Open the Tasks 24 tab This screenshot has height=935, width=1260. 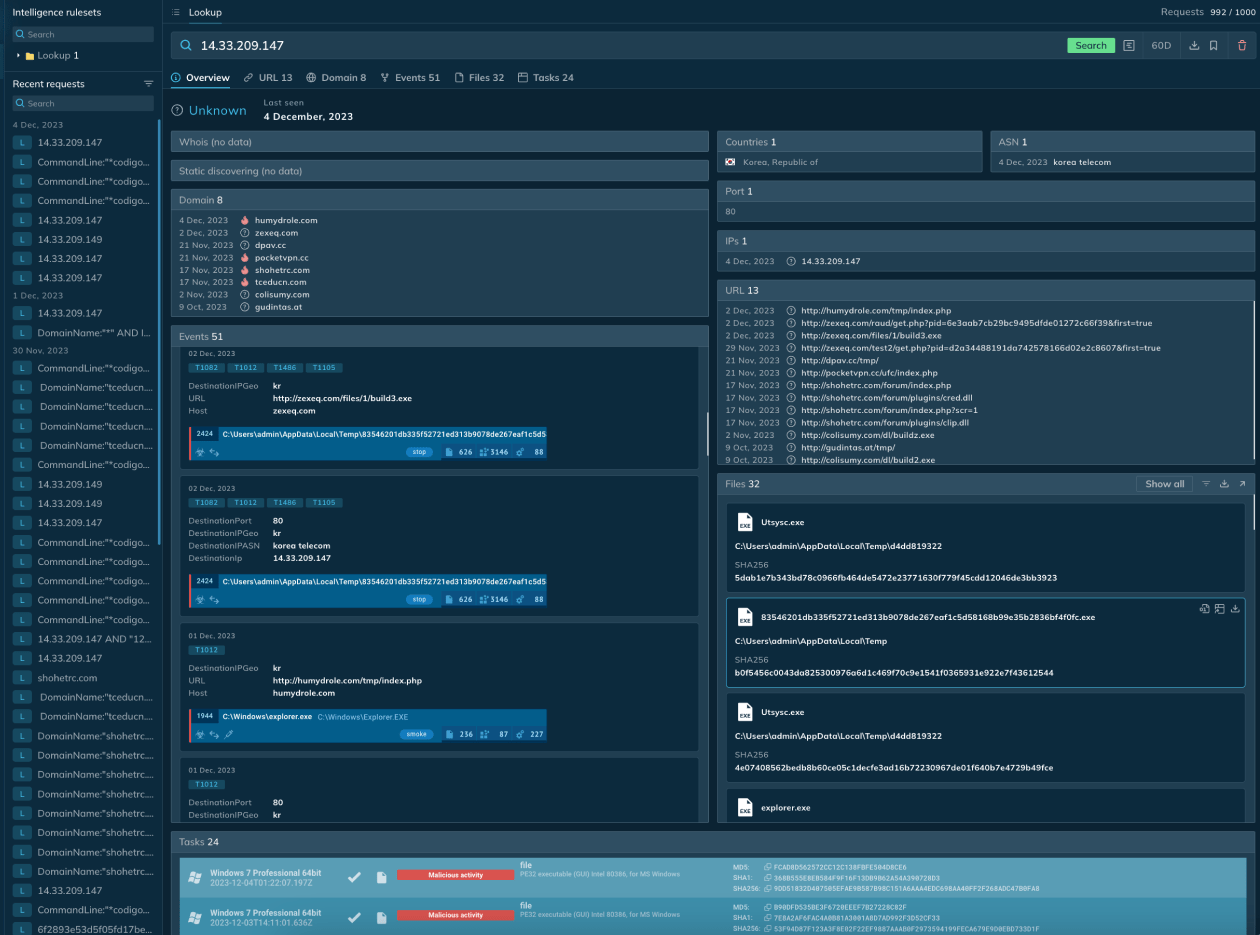pyautogui.click(x=545, y=78)
